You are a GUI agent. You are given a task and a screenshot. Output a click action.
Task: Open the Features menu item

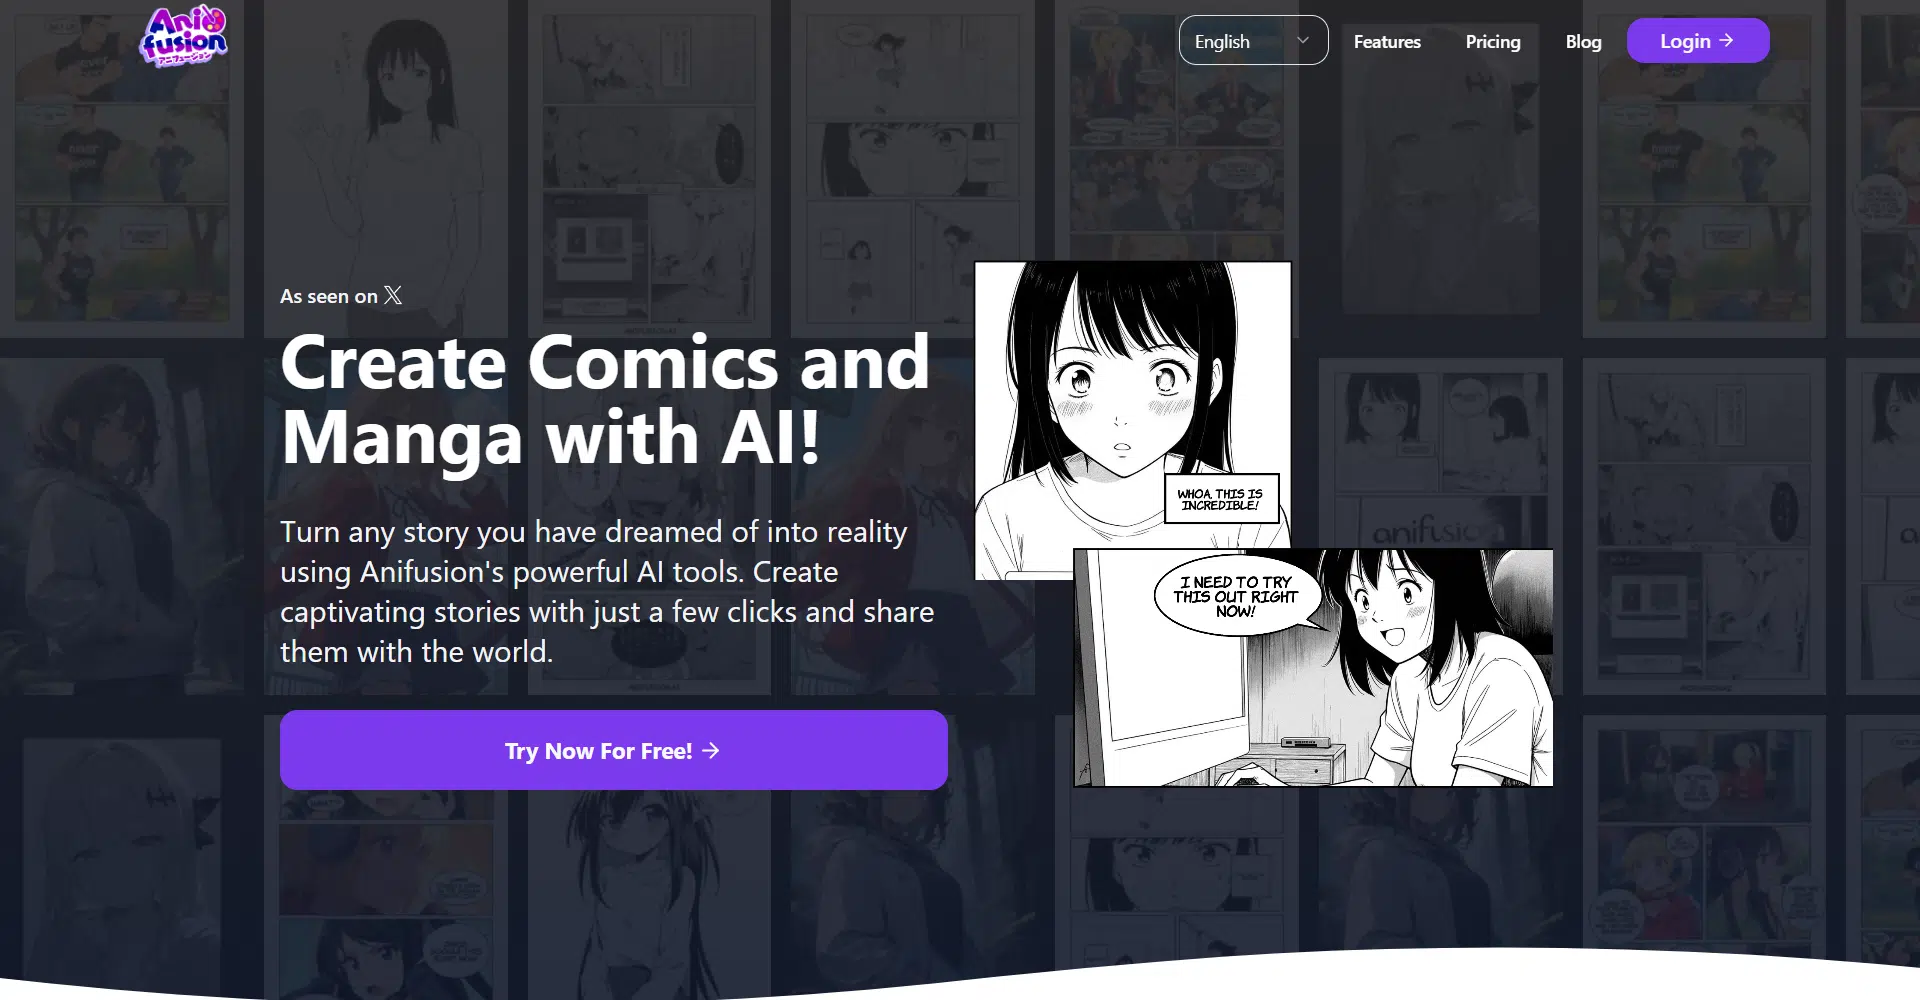(x=1387, y=41)
